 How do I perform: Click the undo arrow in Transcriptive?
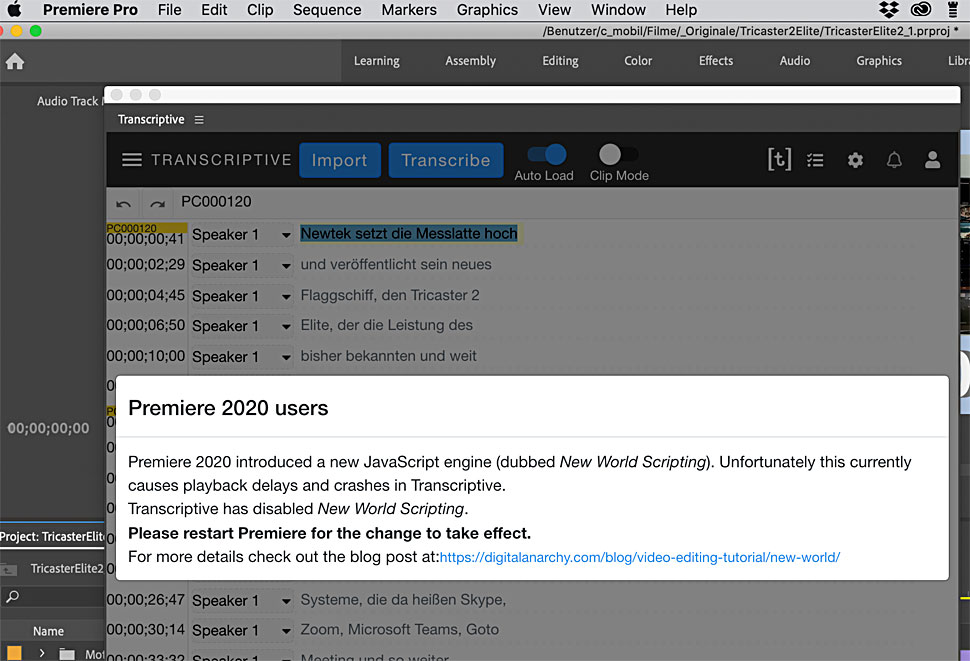(123, 203)
